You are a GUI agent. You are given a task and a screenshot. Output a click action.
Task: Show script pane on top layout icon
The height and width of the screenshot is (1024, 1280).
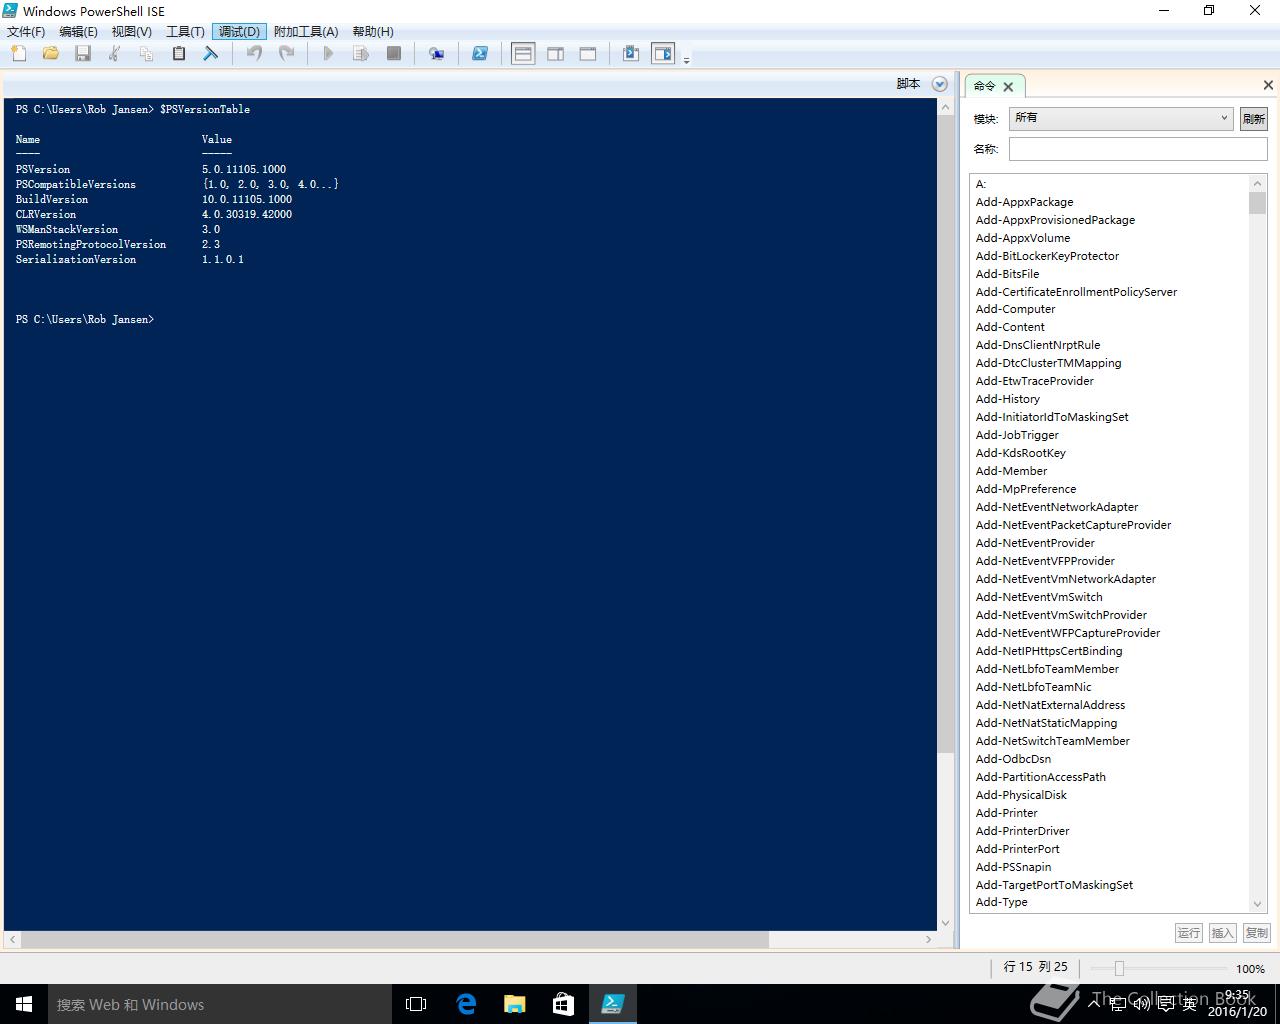tap(523, 54)
